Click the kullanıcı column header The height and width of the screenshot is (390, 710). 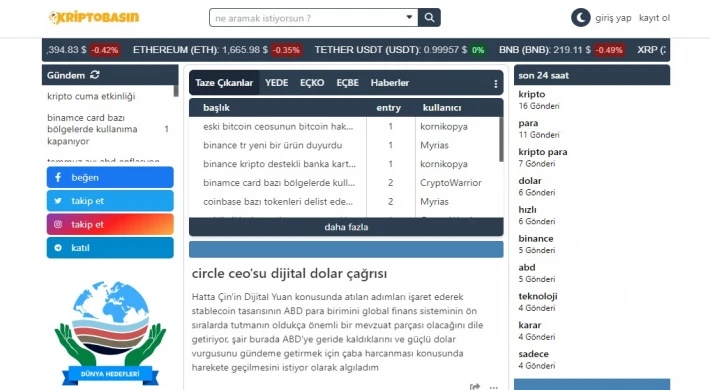442,108
